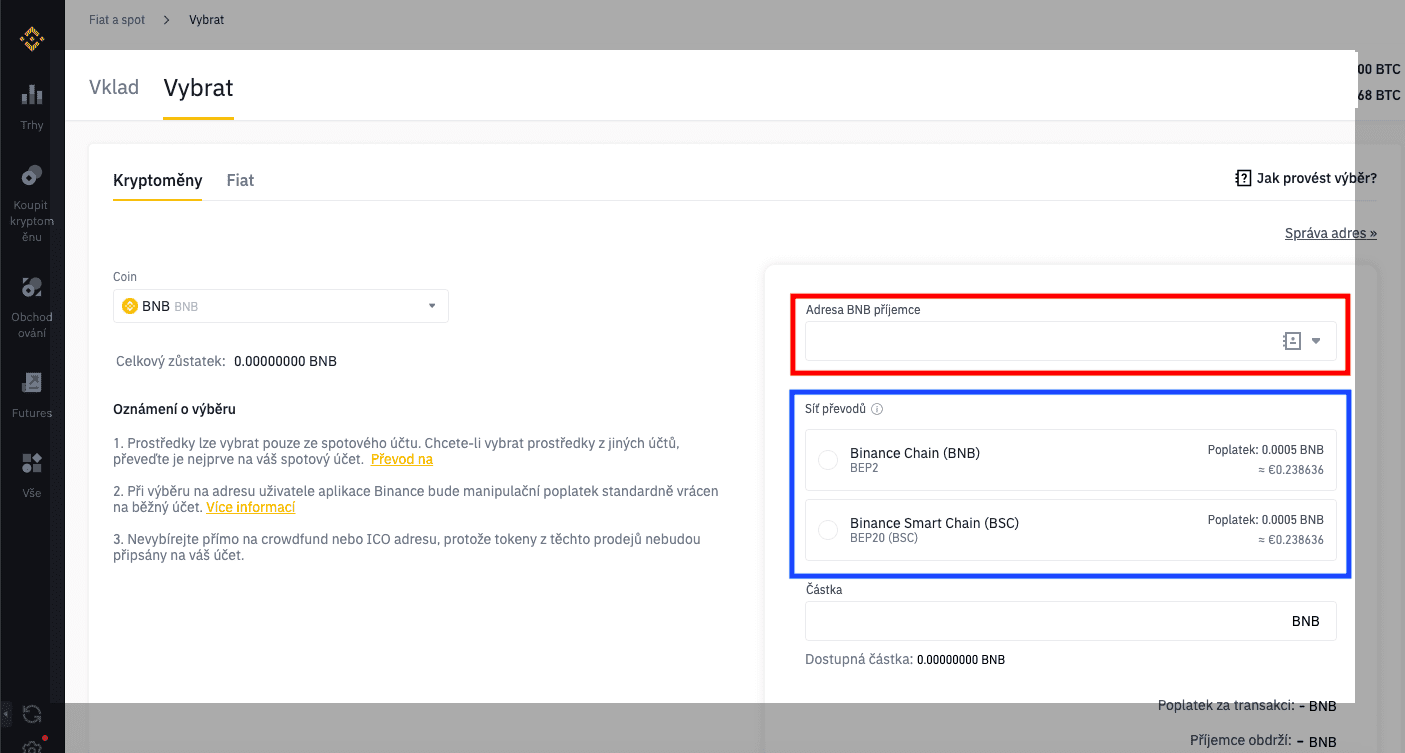The width and height of the screenshot is (1405, 753).
Task: Click the Oznámení o výběru heading
Action: coord(174,409)
